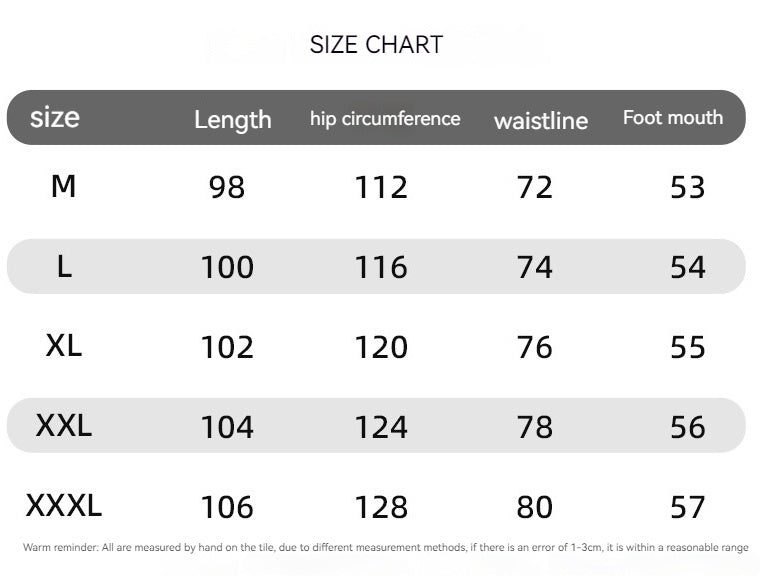Select the 'size' column header
The width and height of the screenshot is (763, 582).
tap(55, 118)
